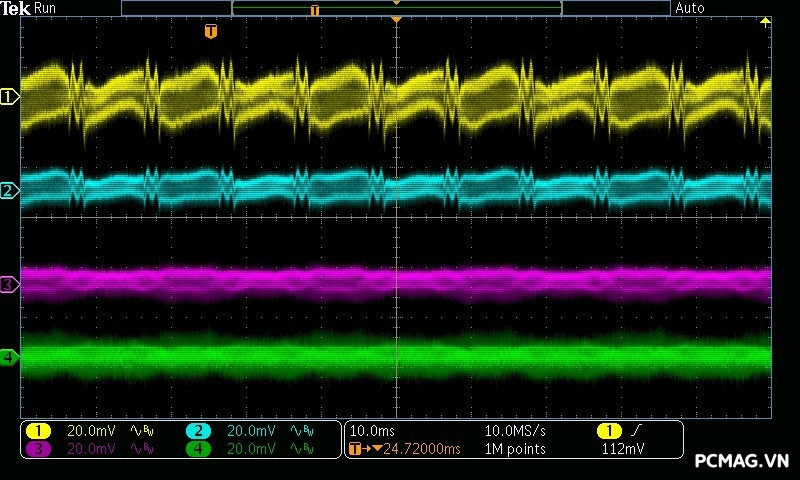Click the magenta channel 3 ground marker
Viewport: 800px width, 480px height.
[9, 285]
